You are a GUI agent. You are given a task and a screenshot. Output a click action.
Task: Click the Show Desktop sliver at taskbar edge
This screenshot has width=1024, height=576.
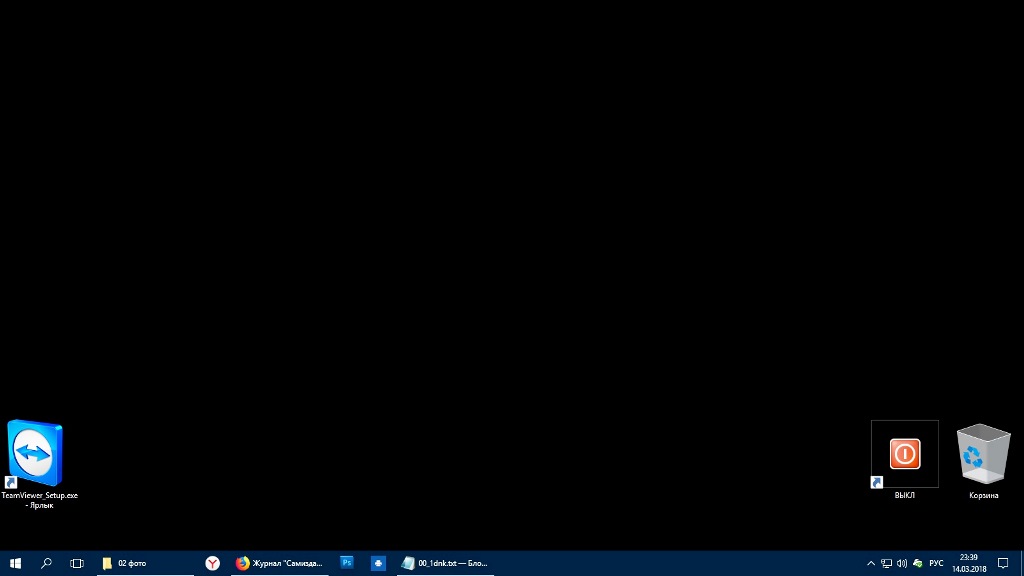1021,563
